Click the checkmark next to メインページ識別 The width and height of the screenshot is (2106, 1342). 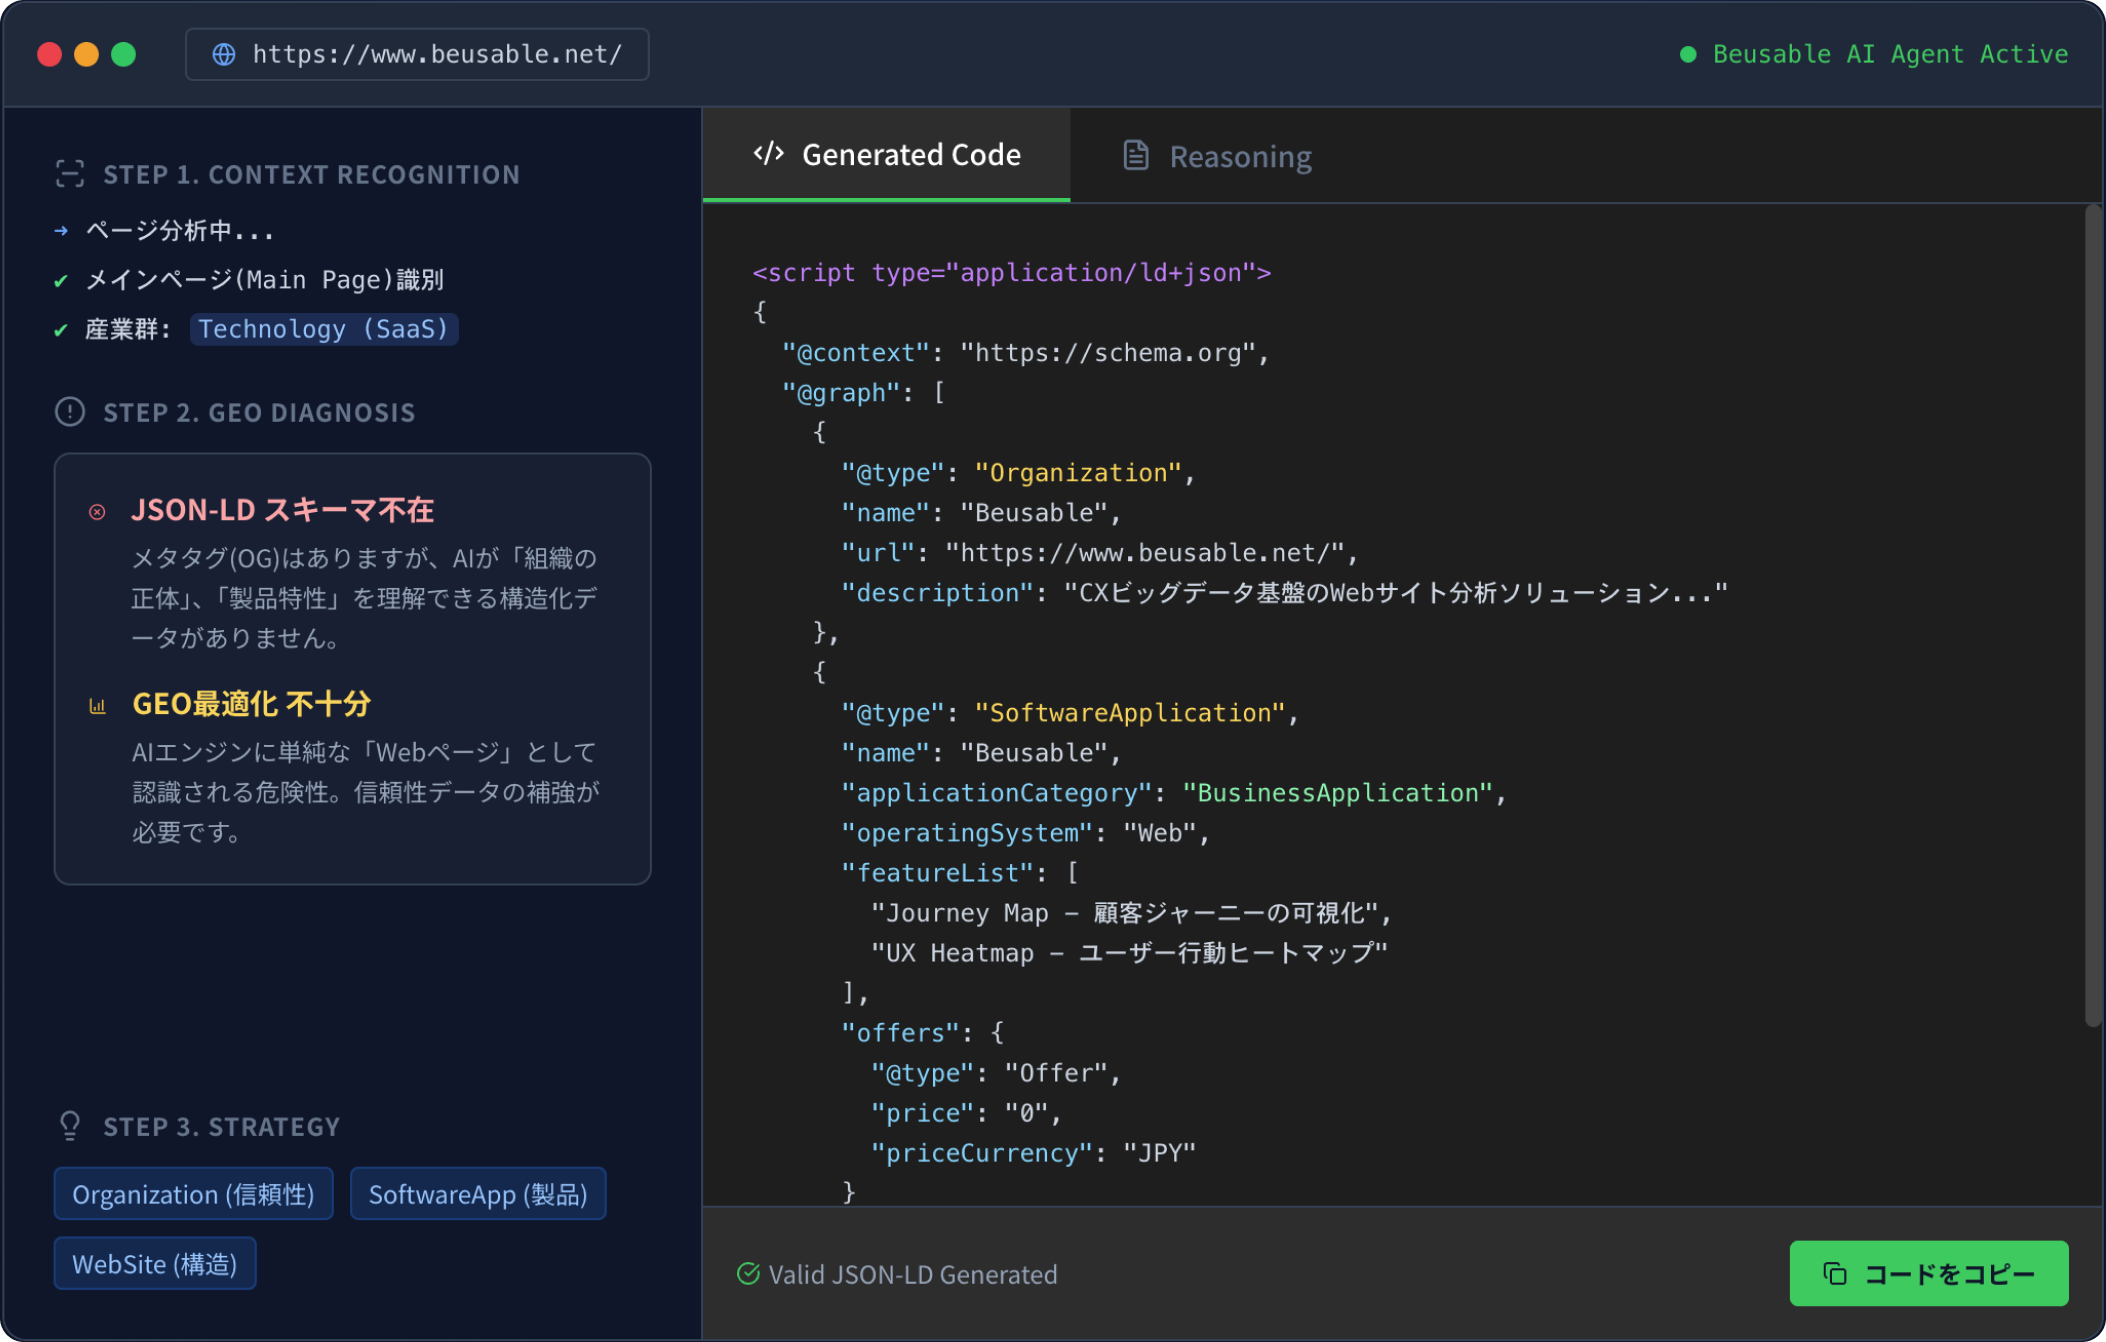tap(61, 281)
